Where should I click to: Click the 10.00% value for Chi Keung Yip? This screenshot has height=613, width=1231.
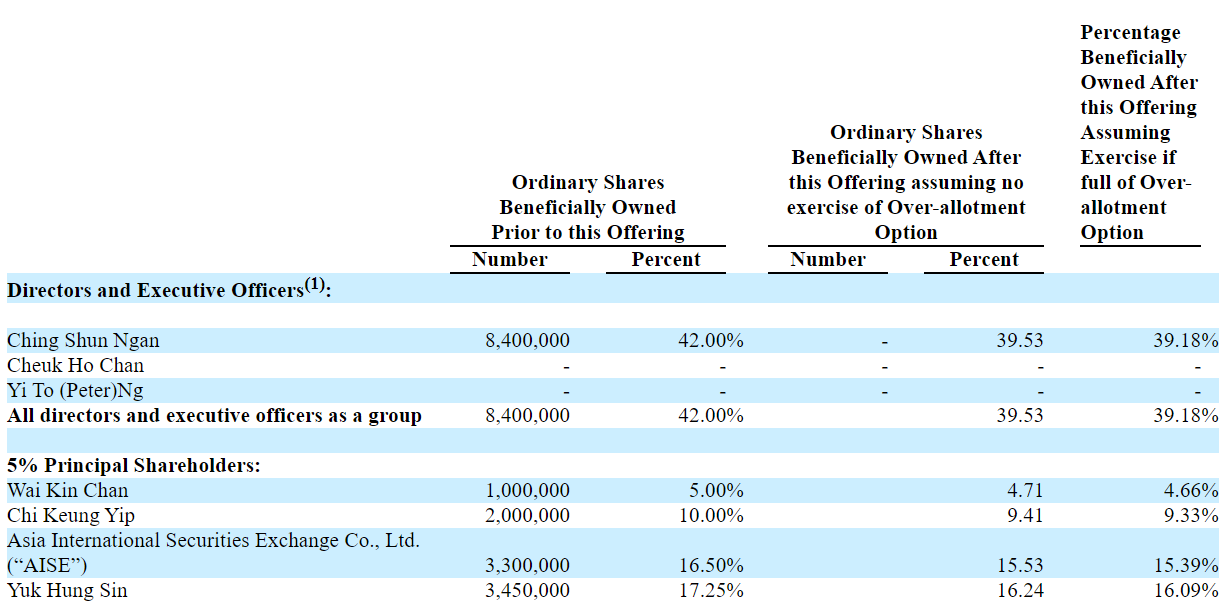point(711,515)
